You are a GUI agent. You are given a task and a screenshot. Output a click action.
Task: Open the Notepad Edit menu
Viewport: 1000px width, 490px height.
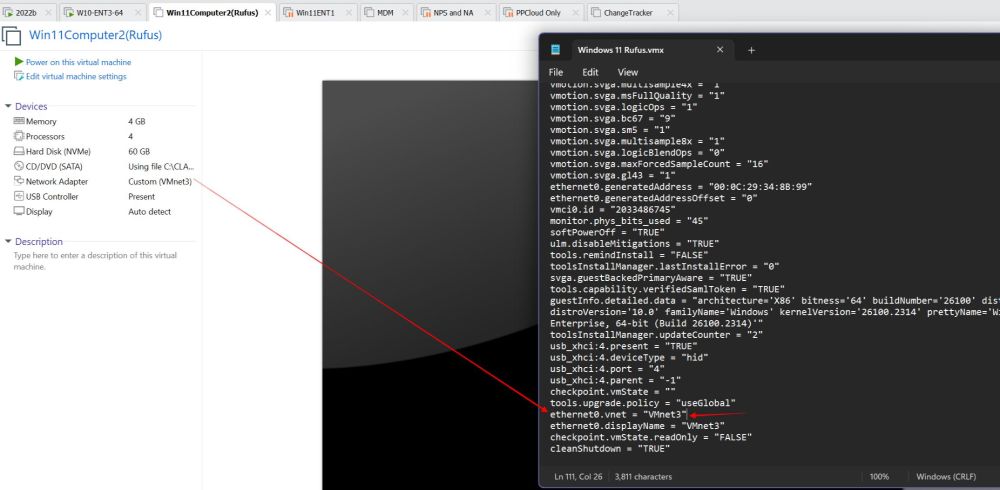click(590, 72)
